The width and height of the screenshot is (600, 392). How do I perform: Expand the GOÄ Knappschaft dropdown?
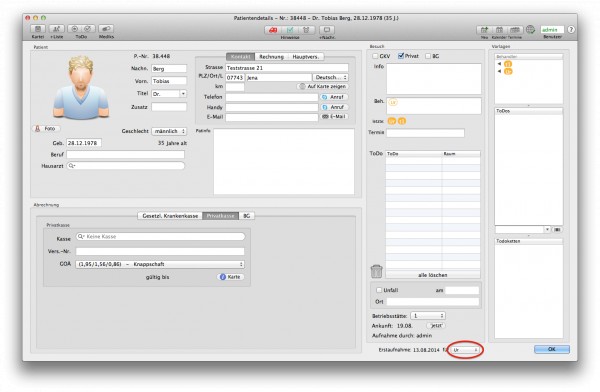pos(160,264)
